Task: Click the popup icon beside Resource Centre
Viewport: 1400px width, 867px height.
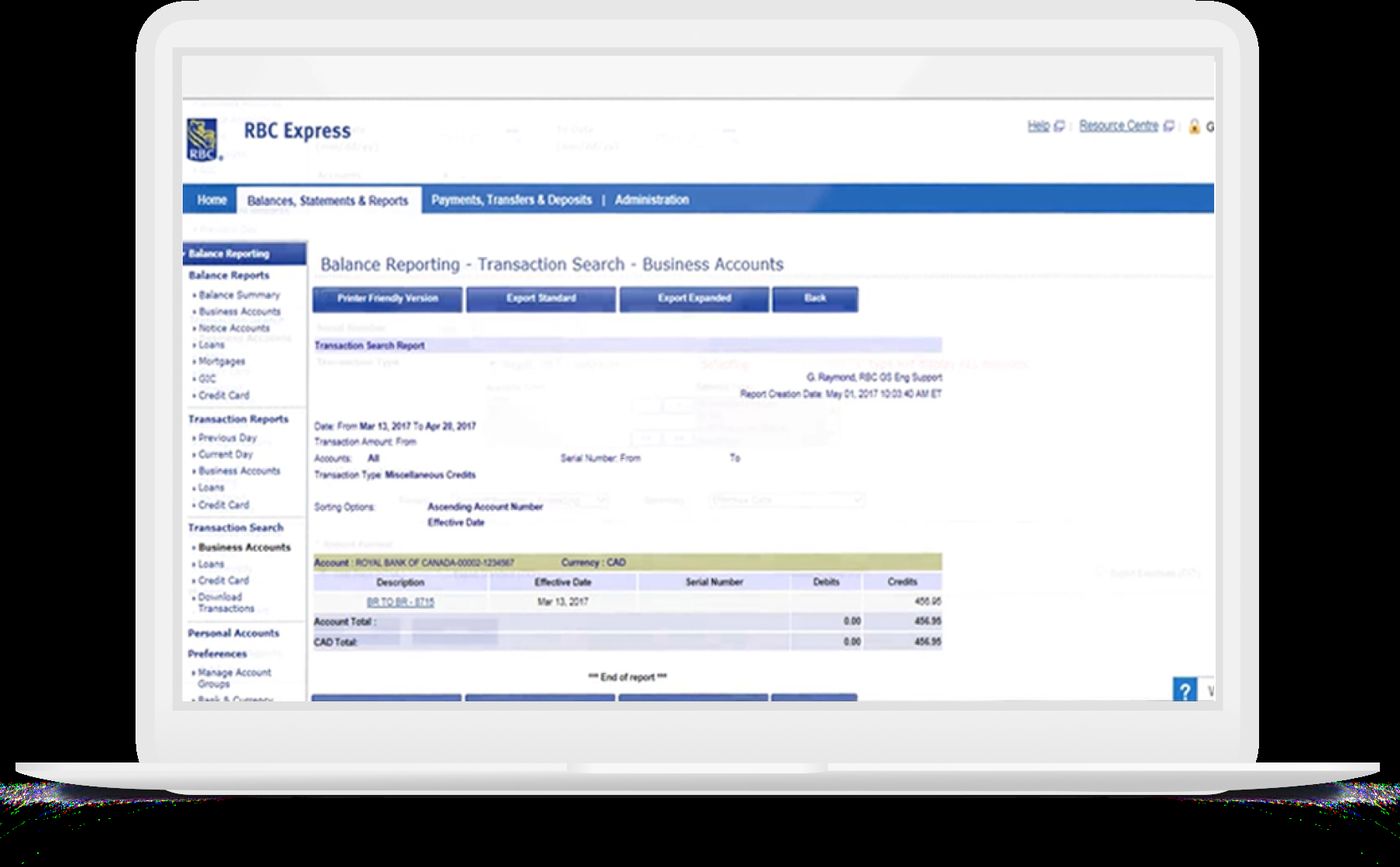Action: tap(1168, 127)
